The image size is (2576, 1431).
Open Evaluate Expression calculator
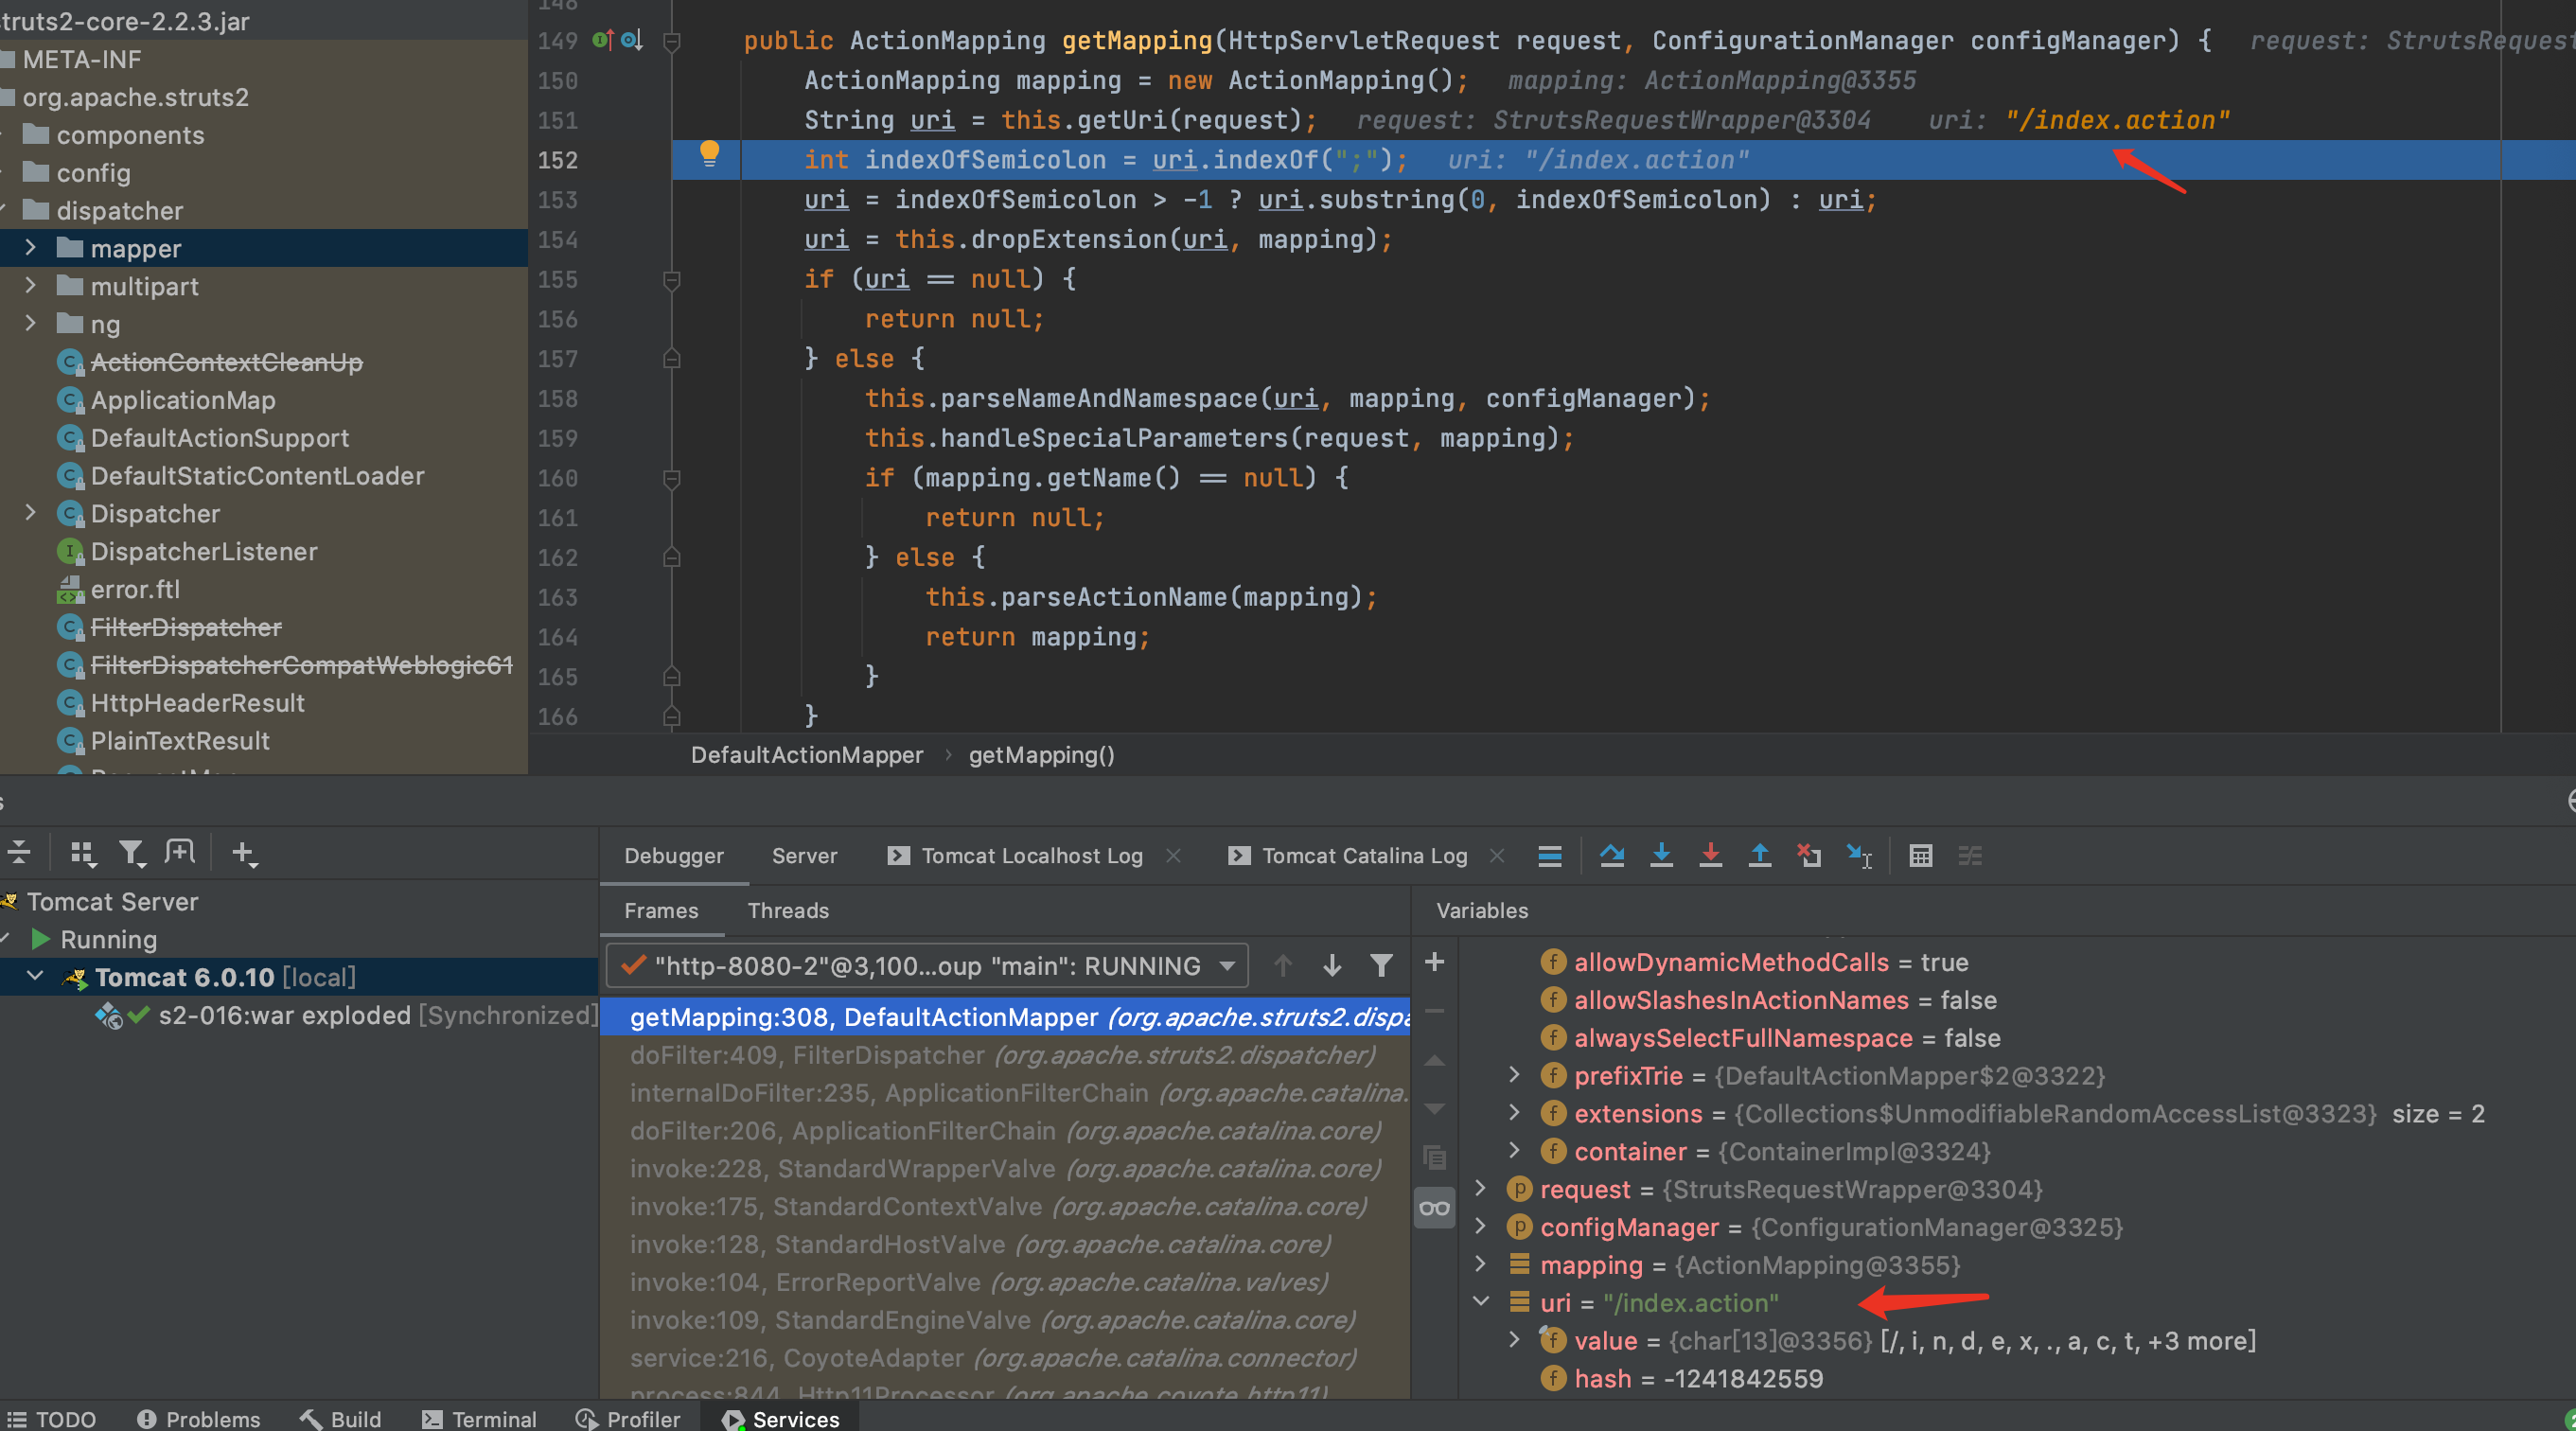click(1920, 856)
